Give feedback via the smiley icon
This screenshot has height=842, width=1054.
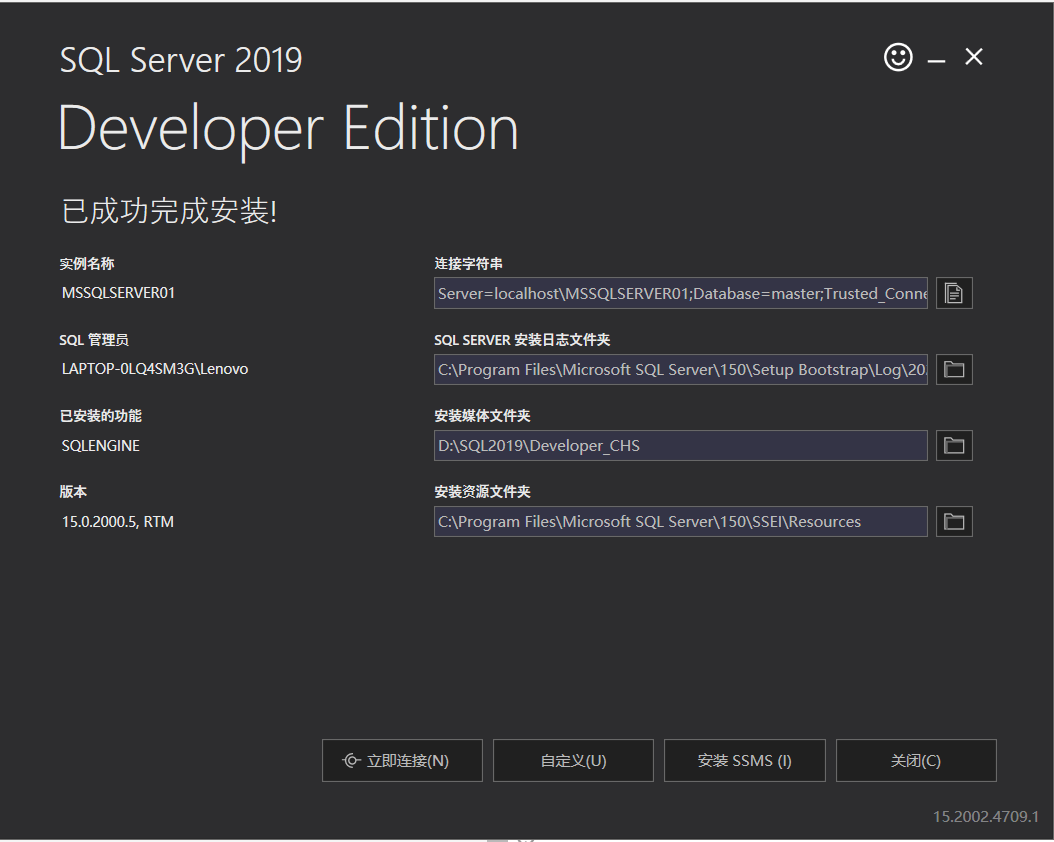coord(897,57)
